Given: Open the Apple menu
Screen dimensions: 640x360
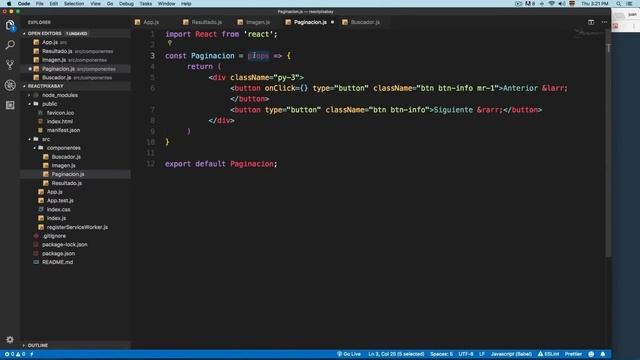Looking at the screenshot, I should click(x=9, y=4).
